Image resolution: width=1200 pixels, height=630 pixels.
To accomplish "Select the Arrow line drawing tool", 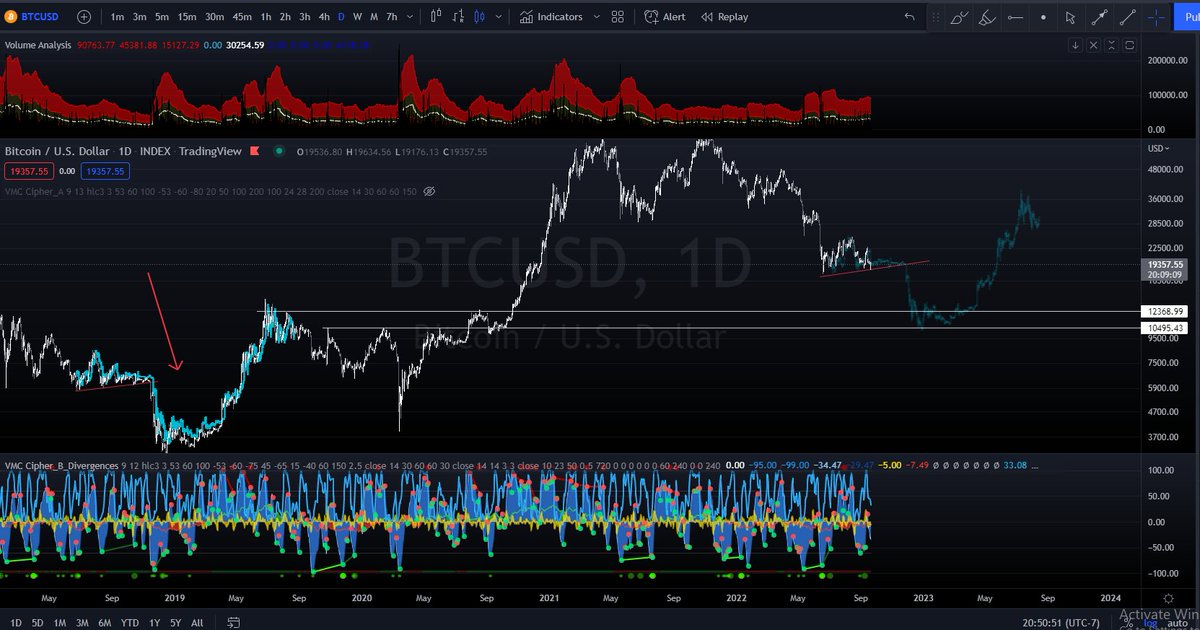I will (x=1099, y=17).
